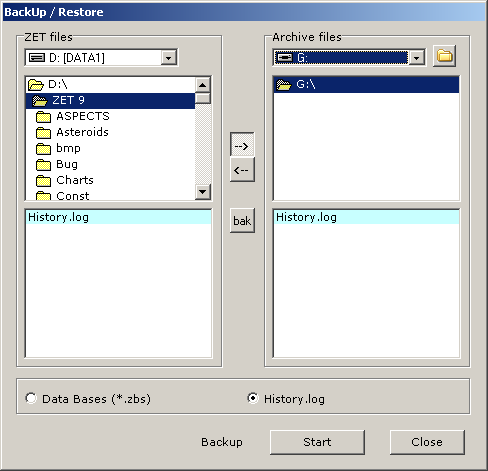Choose Data Bases (*.zbs) radio option
The width and height of the screenshot is (488, 471).
click(x=31, y=399)
